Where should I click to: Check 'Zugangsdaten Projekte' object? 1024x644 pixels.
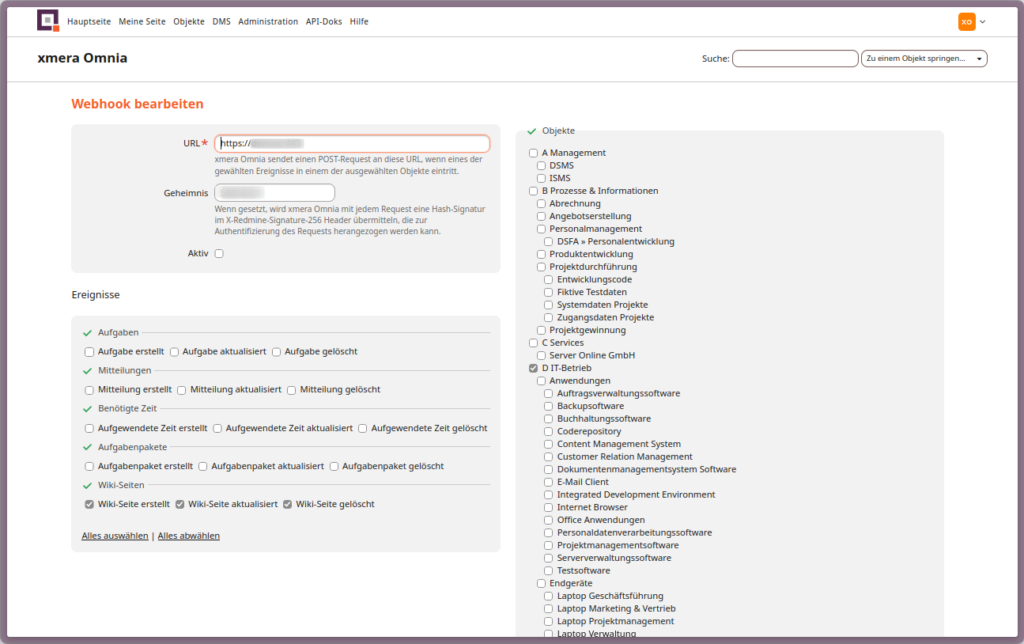point(549,318)
